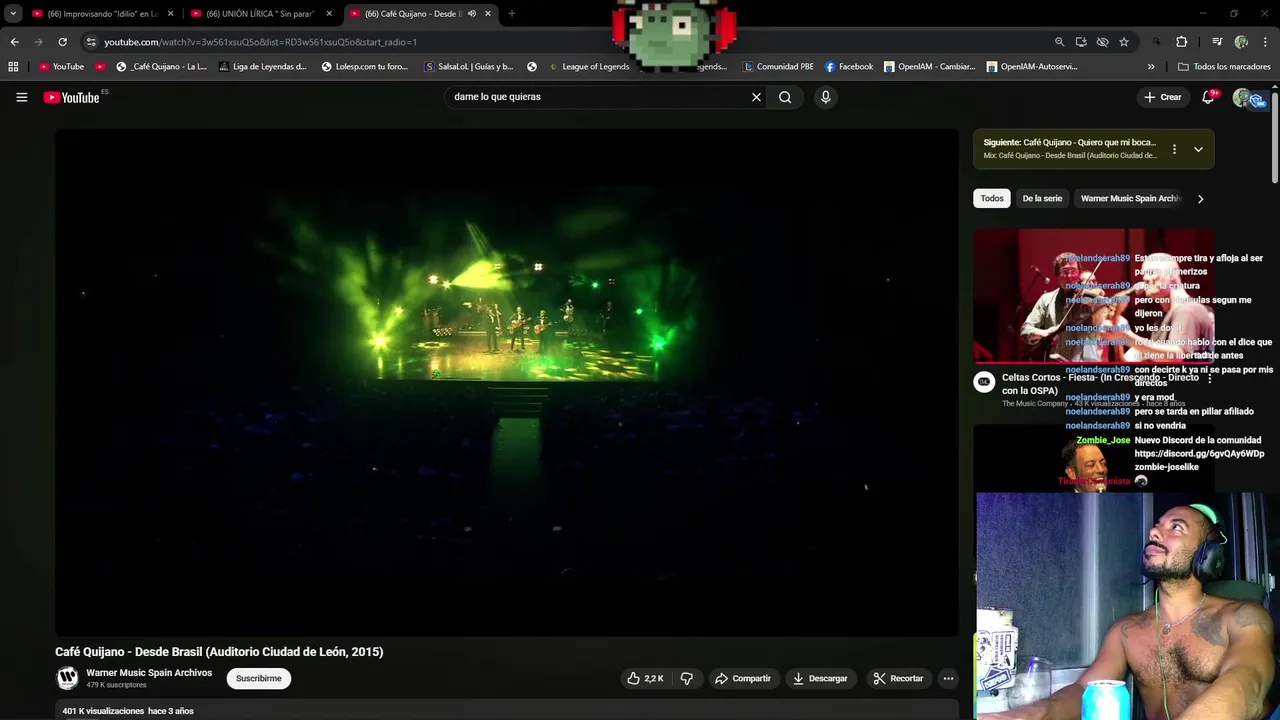Go back in browser history
This screenshot has width=1280, height=720.
coord(14,42)
